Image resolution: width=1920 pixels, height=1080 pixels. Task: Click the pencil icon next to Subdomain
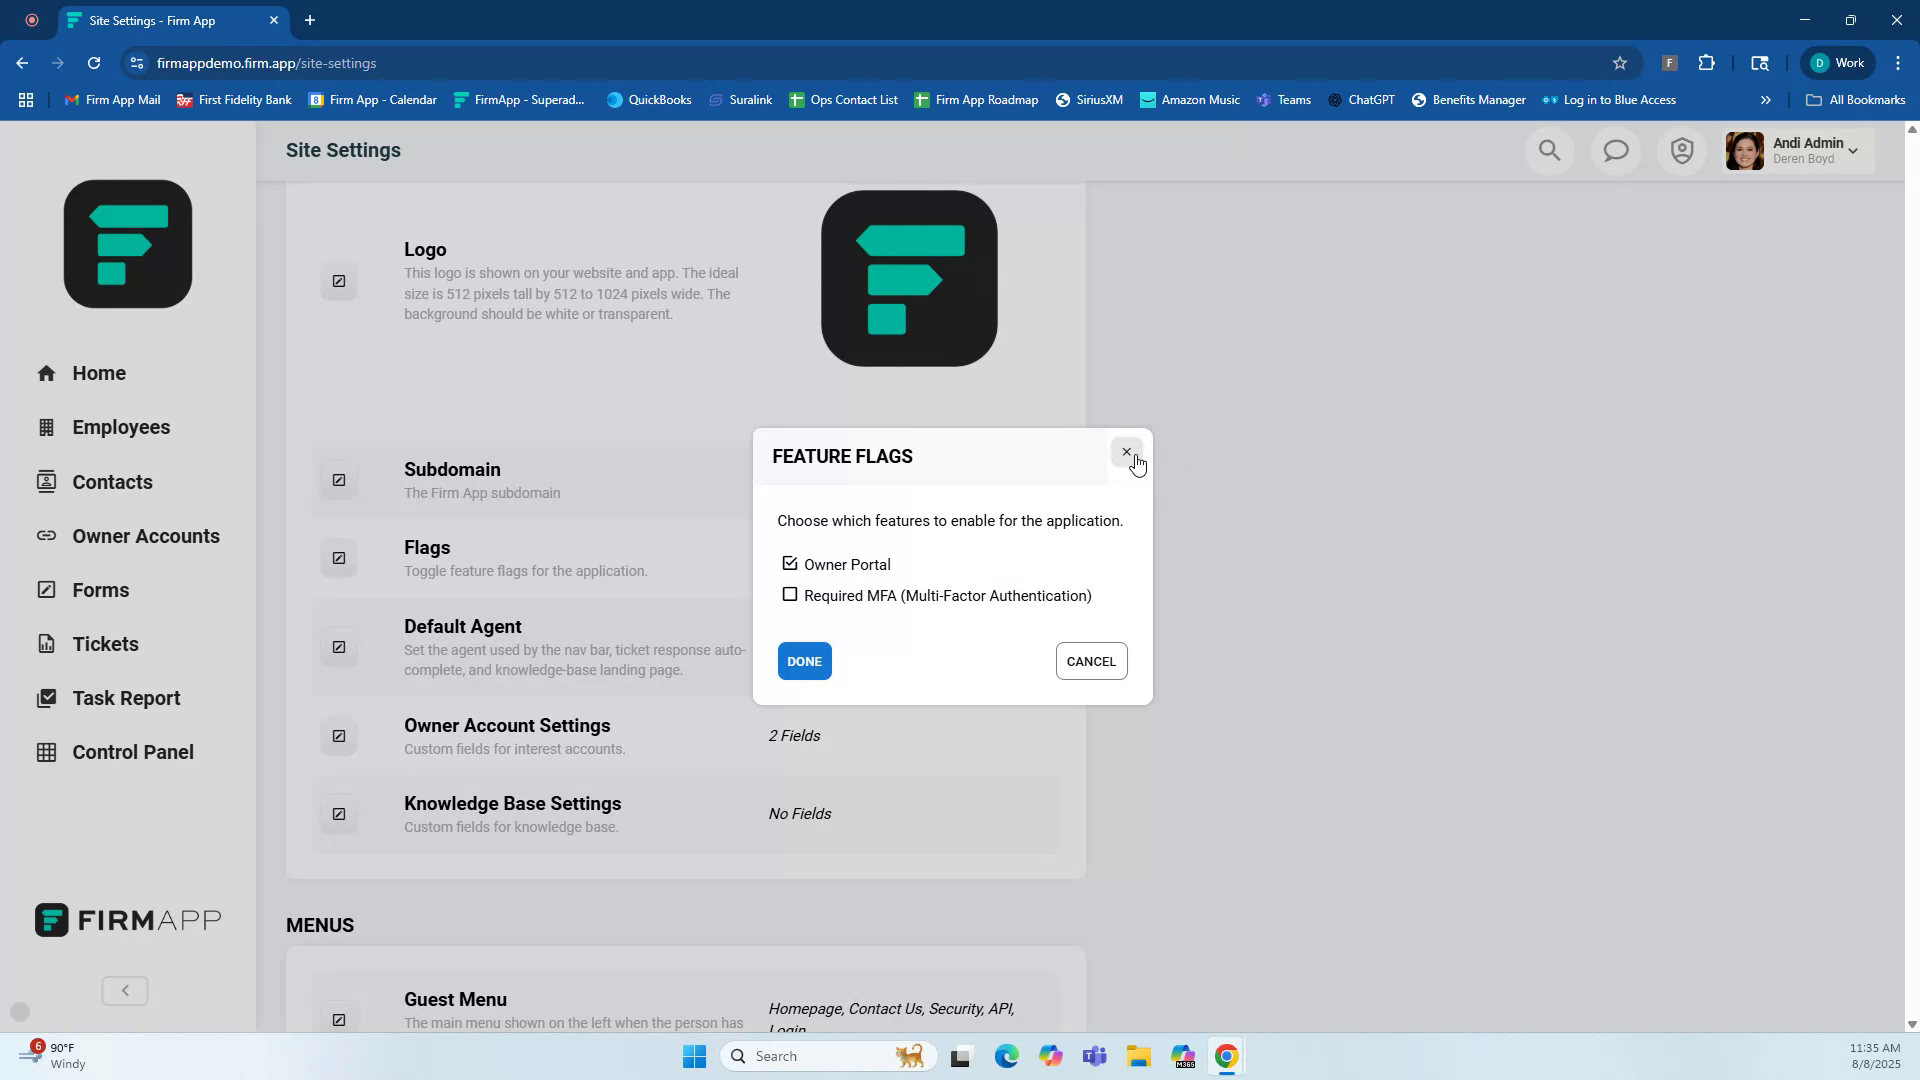coord(339,480)
